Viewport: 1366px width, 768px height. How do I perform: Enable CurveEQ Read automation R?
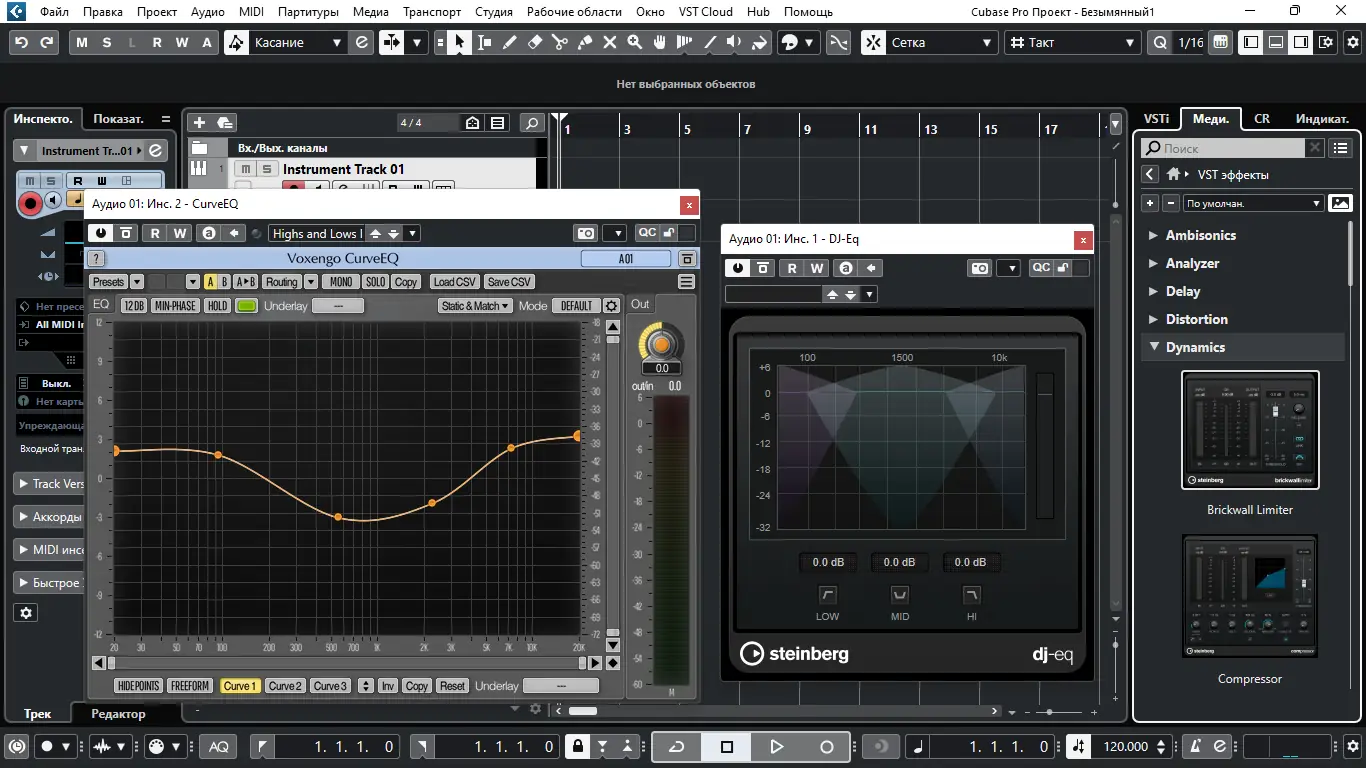tap(155, 233)
